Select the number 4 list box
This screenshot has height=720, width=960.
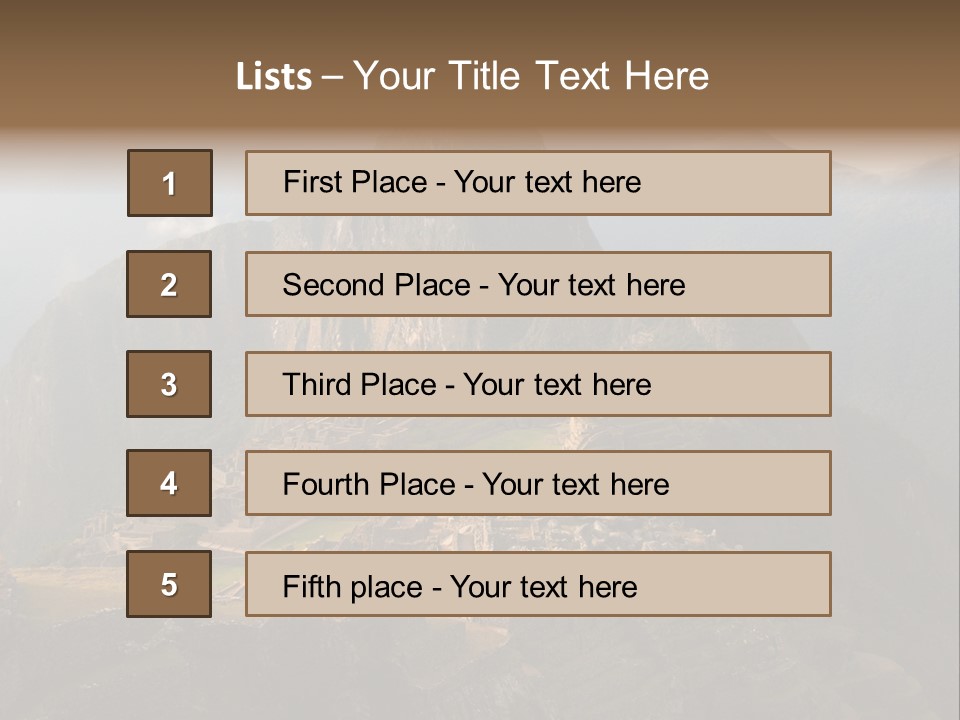click(x=169, y=483)
